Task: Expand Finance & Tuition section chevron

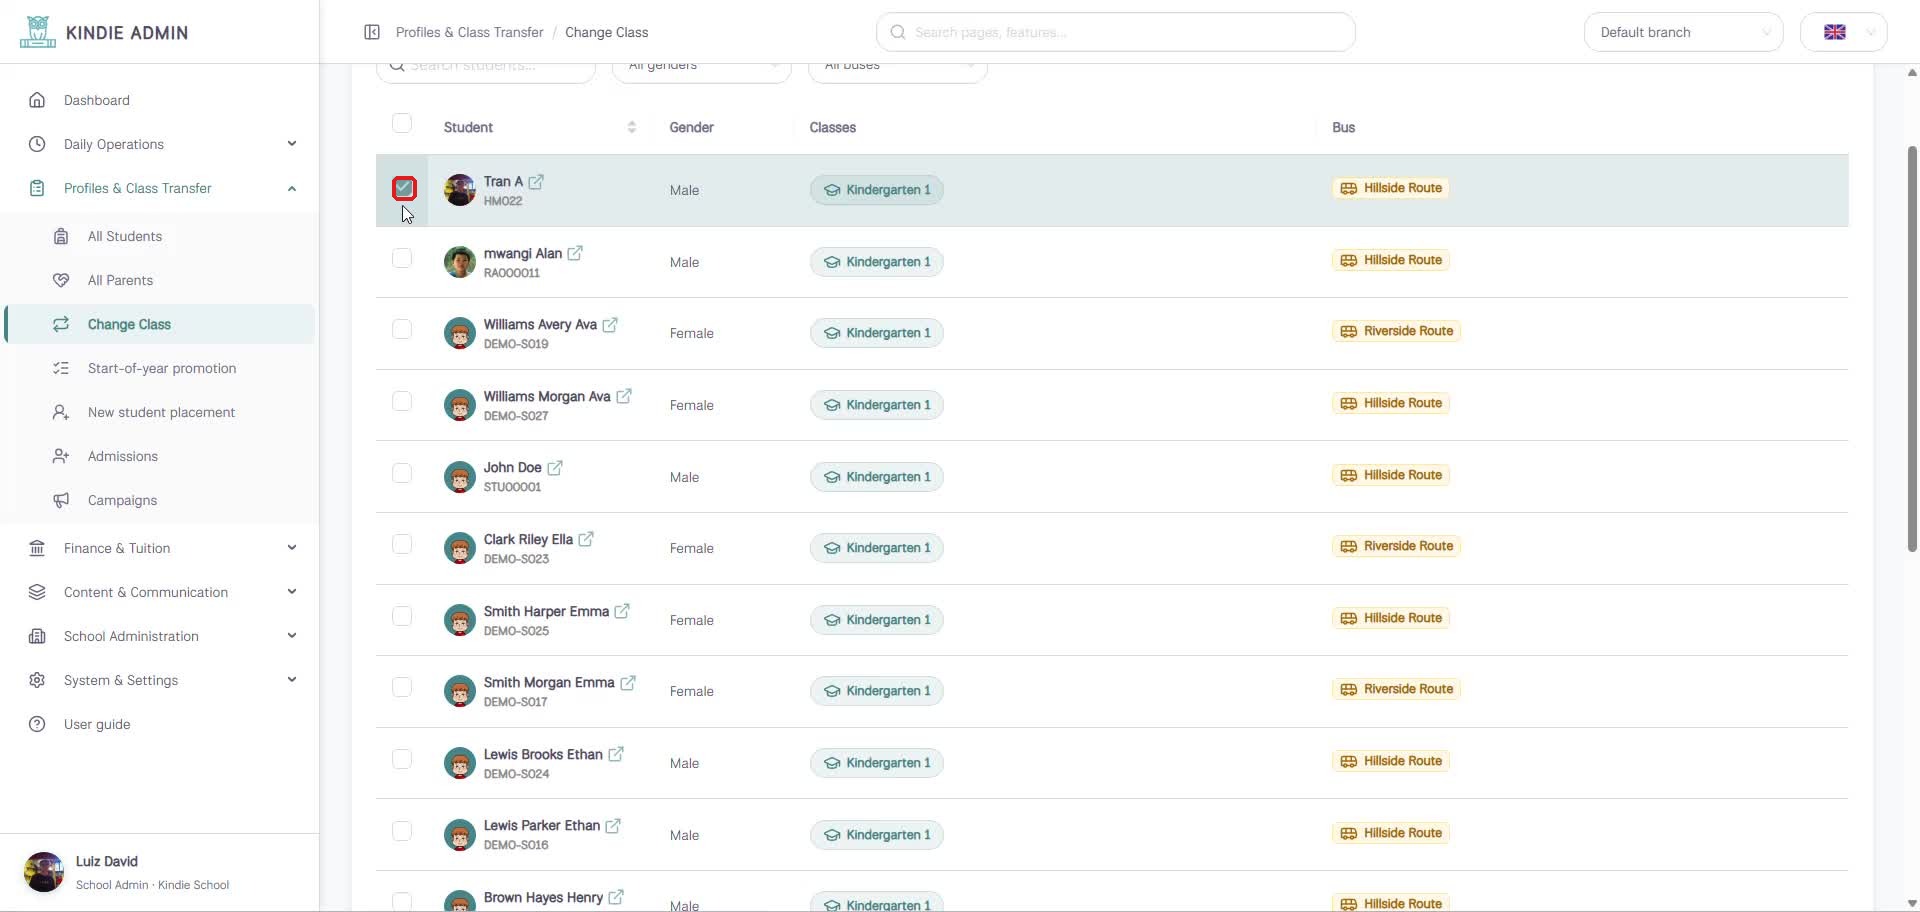Action: pos(292,548)
